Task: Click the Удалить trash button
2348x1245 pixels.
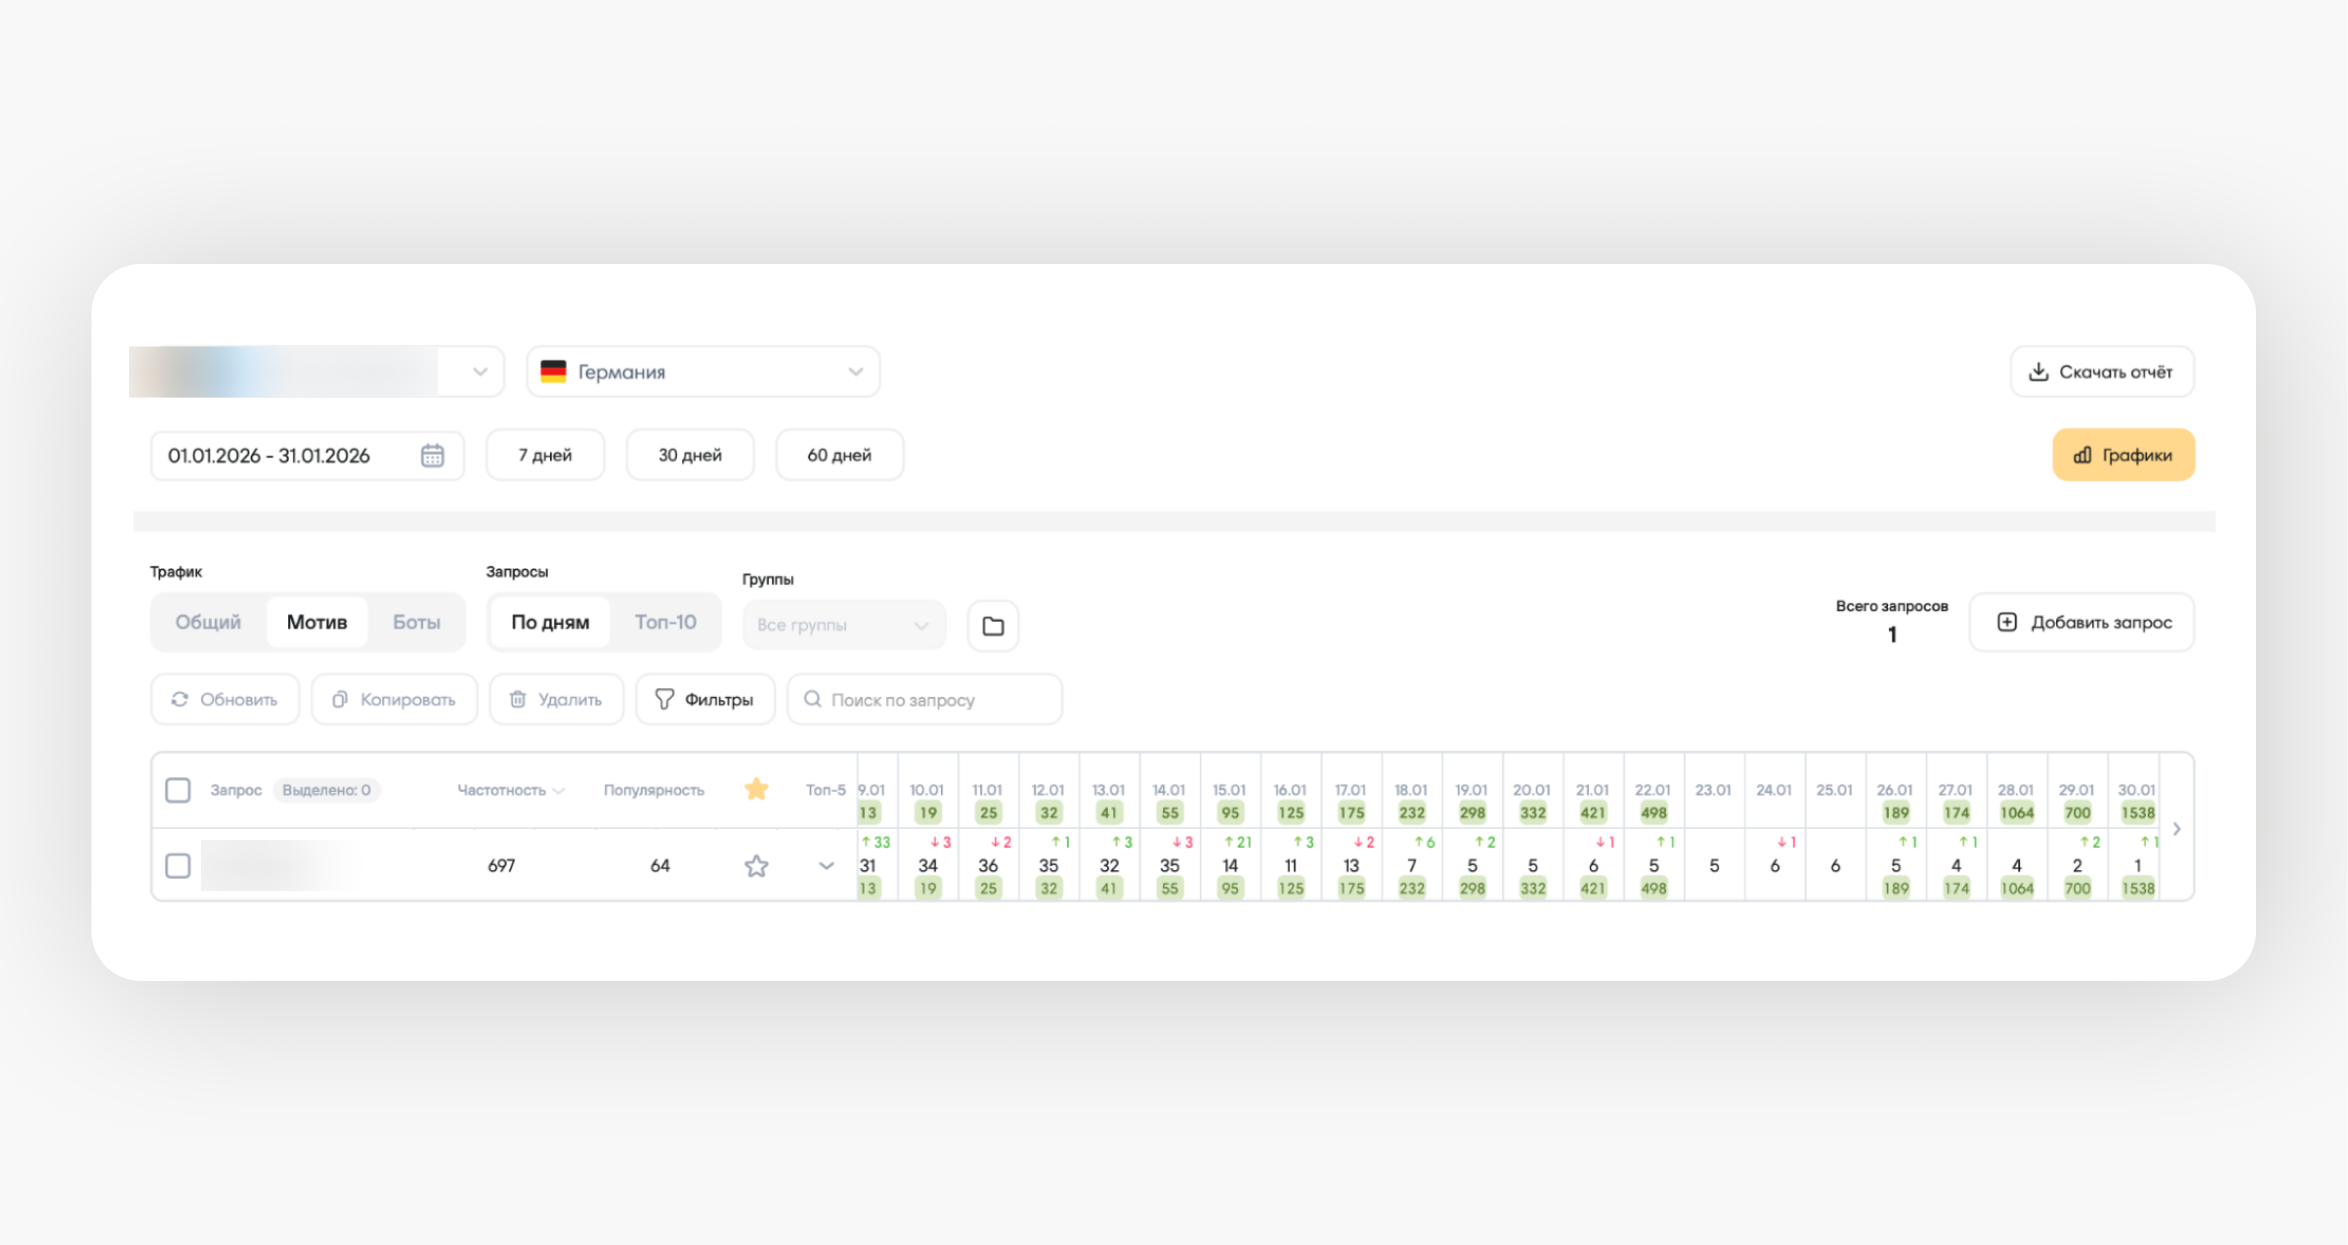Action: [x=556, y=700]
